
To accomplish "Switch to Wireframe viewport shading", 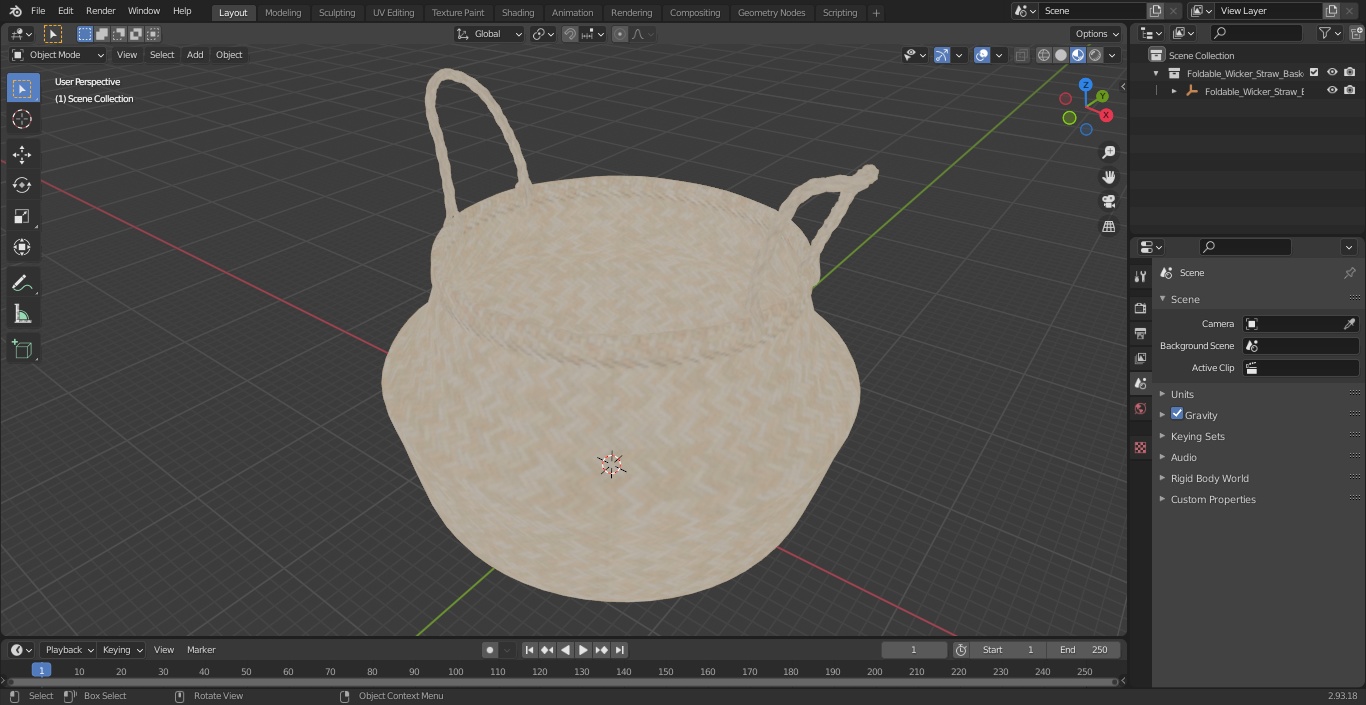I will pos(1044,55).
